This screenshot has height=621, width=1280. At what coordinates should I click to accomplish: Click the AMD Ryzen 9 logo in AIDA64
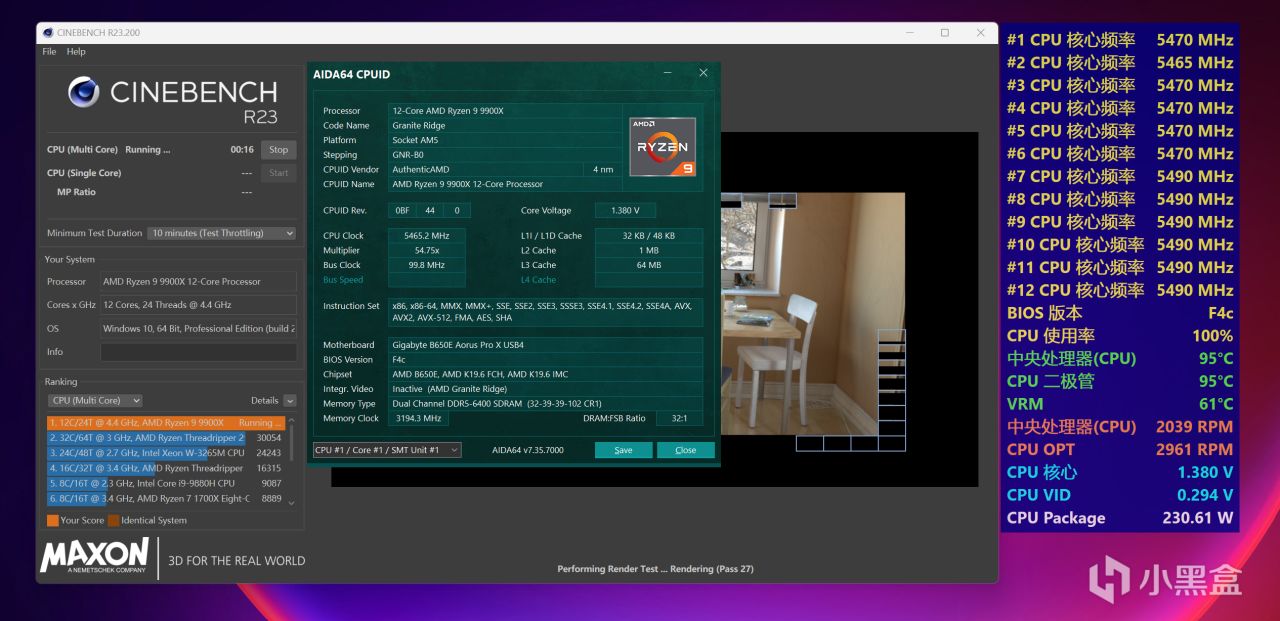point(662,146)
